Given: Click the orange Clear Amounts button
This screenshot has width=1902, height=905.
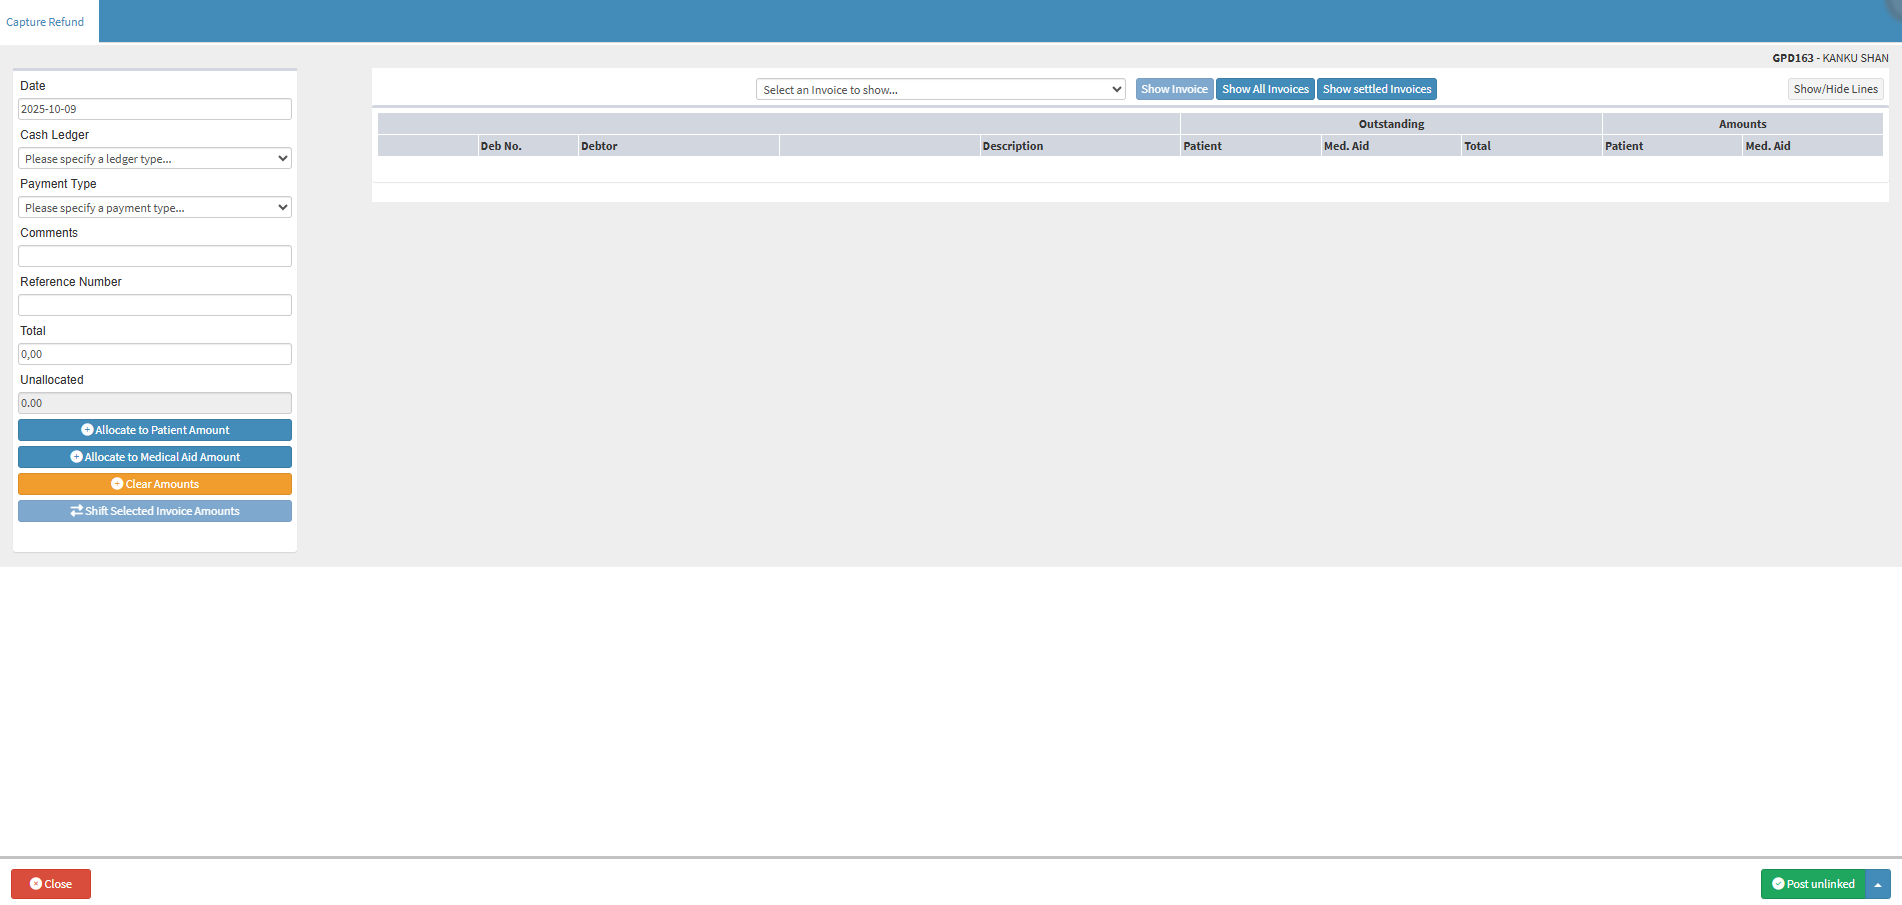Looking at the screenshot, I should pos(155,484).
